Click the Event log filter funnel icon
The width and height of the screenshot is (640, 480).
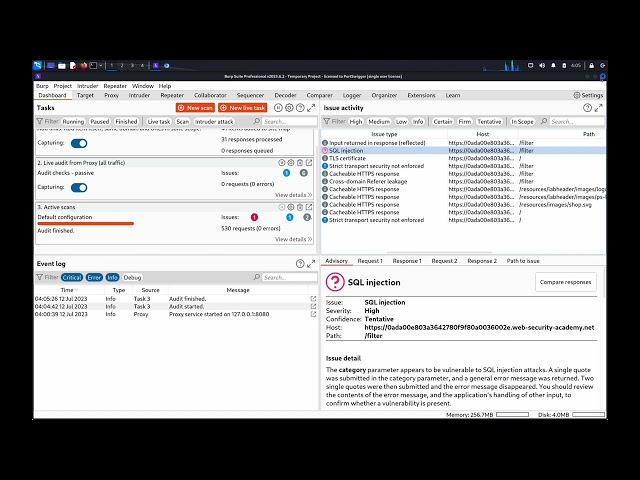[x=40, y=277]
